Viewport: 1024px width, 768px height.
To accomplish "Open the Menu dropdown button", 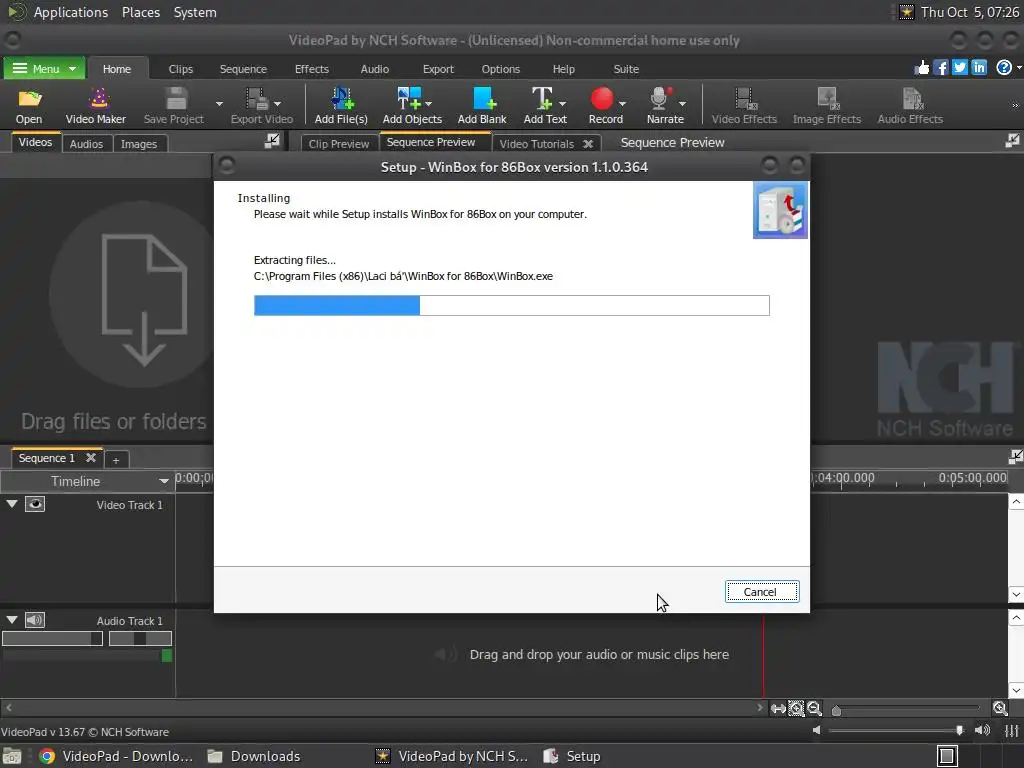I will [44, 69].
